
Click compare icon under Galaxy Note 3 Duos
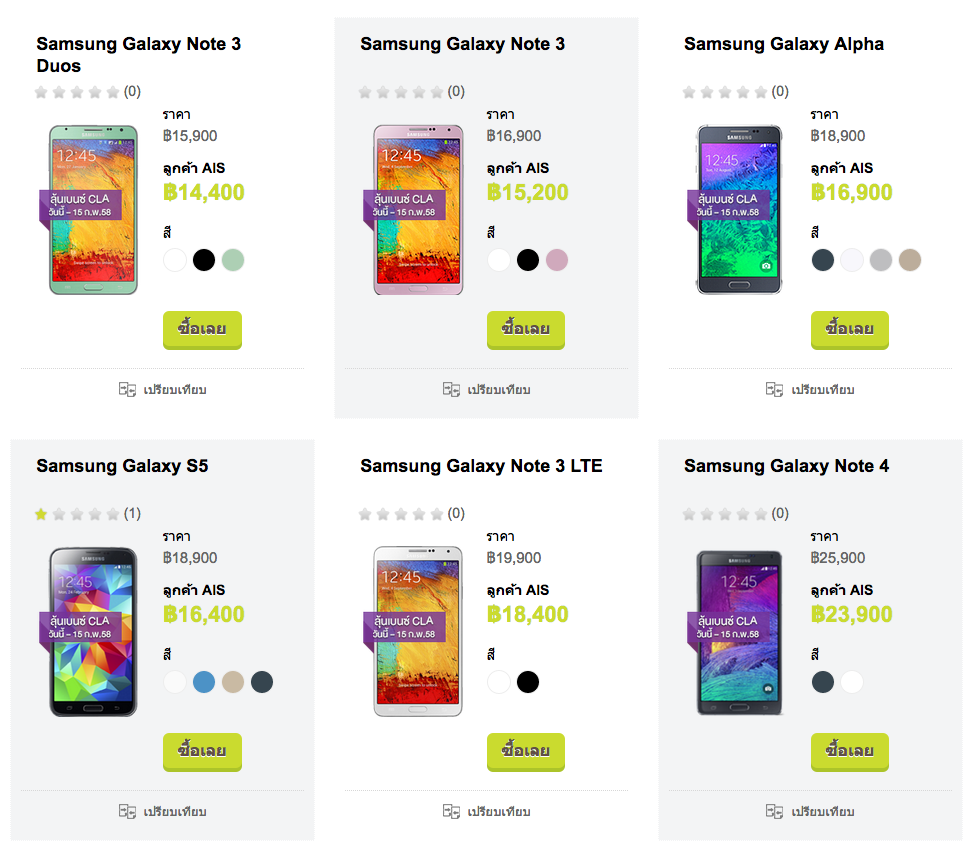pos(127,389)
